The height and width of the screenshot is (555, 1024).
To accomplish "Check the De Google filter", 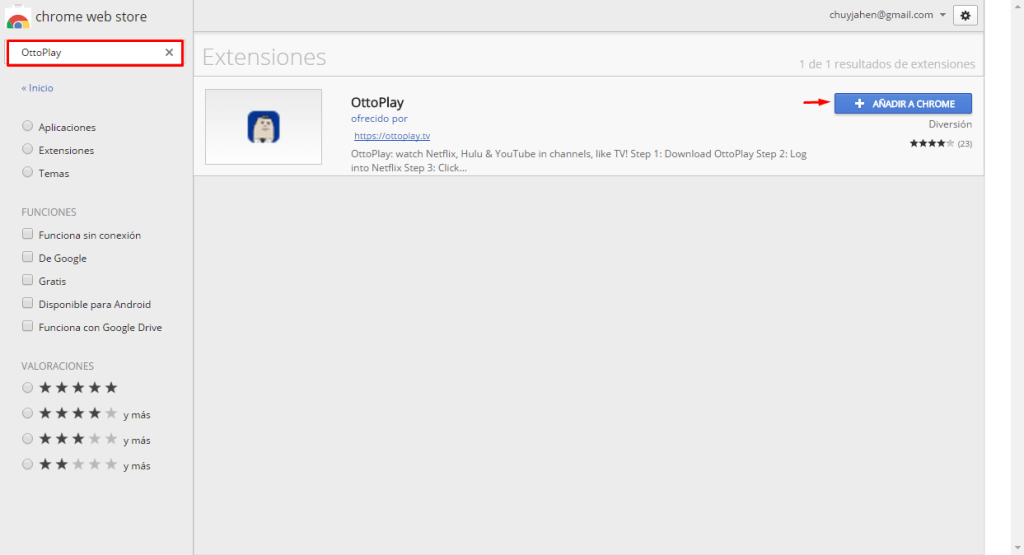I will 27,257.
